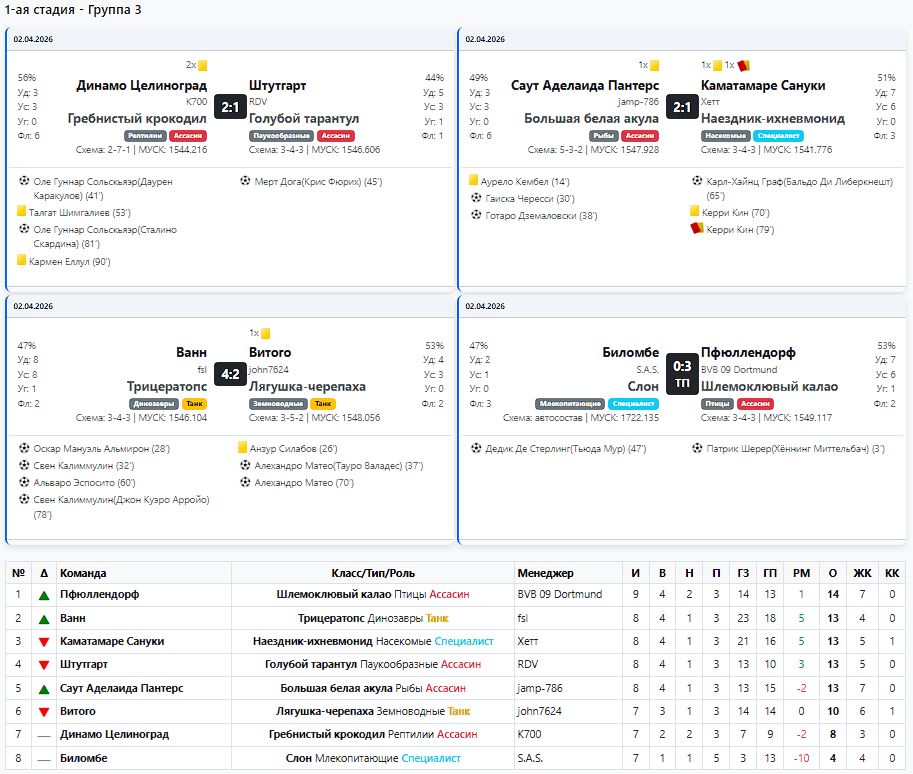This screenshot has height=774, width=913.
Task: Click the ball icon by Патрик Шерер
Action: (x=697, y=448)
